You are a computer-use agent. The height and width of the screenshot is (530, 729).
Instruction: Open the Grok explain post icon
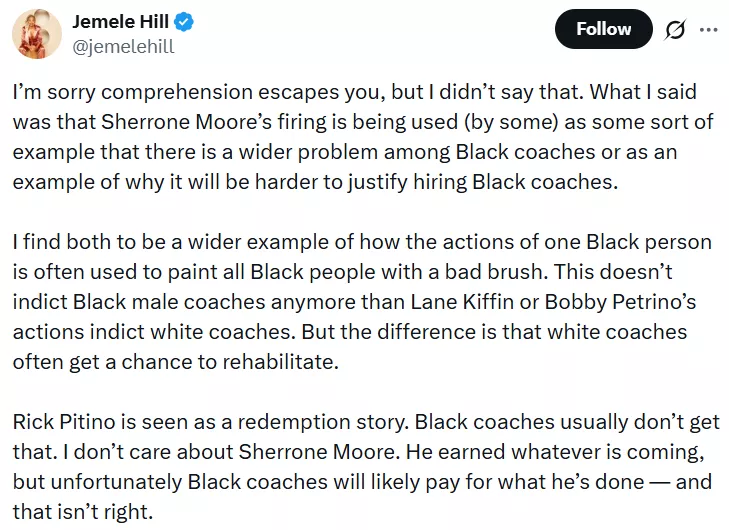pyautogui.click(x=675, y=30)
